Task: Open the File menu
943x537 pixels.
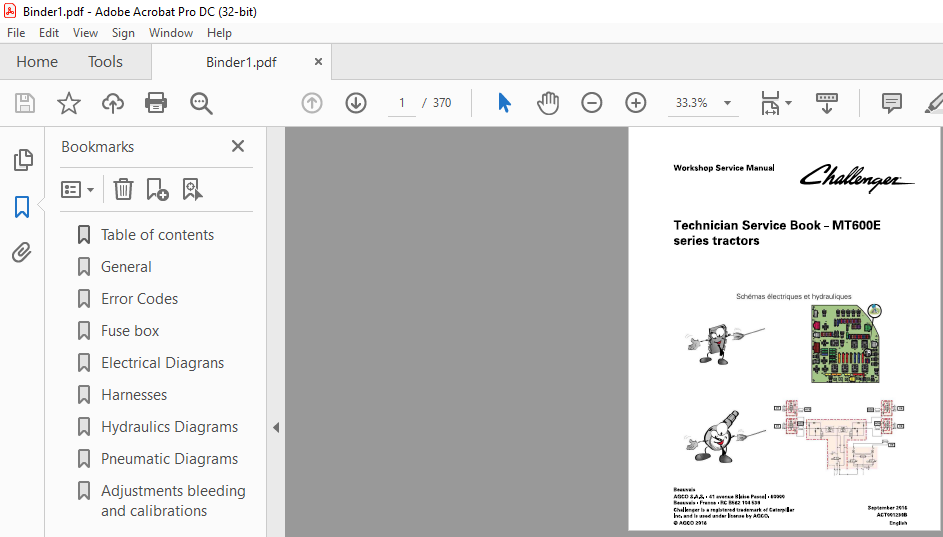Action: click(16, 33)
